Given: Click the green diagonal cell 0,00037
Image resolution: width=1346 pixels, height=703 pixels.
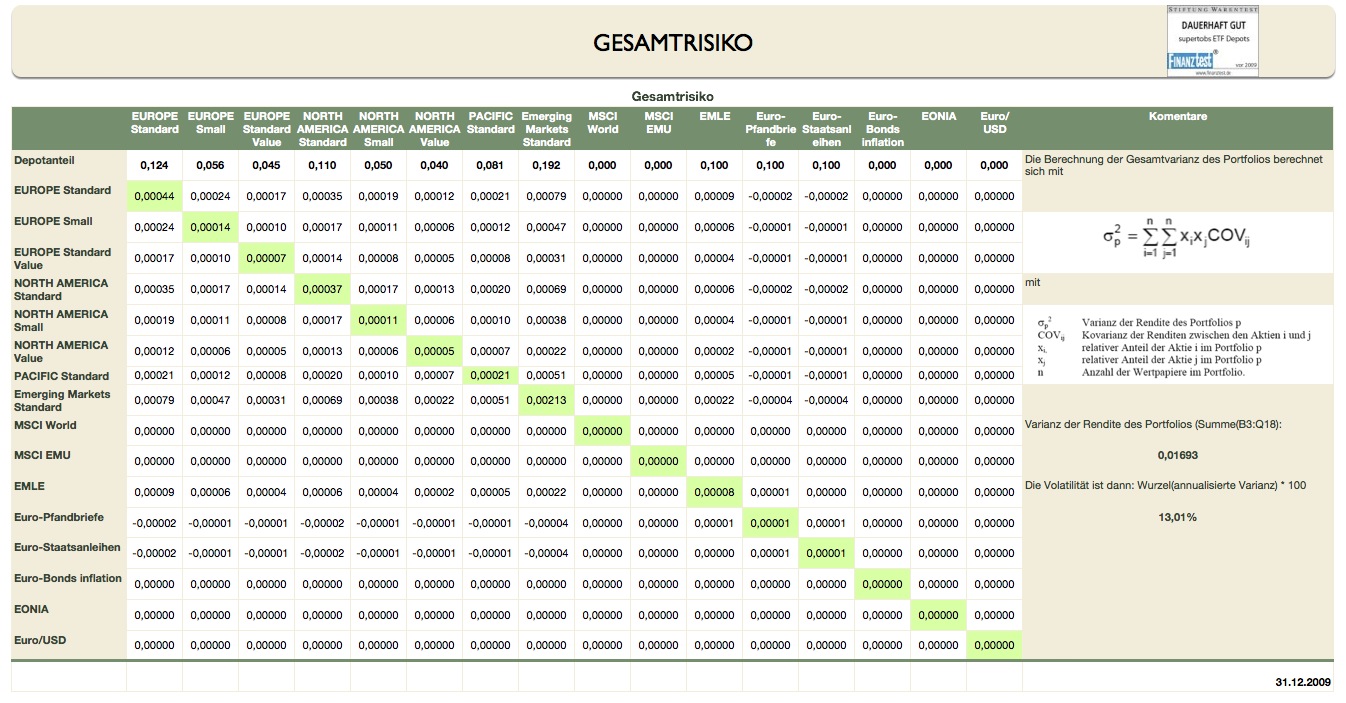Looking at the screenshot, I should pyautogui.click(x=322, y=289).
